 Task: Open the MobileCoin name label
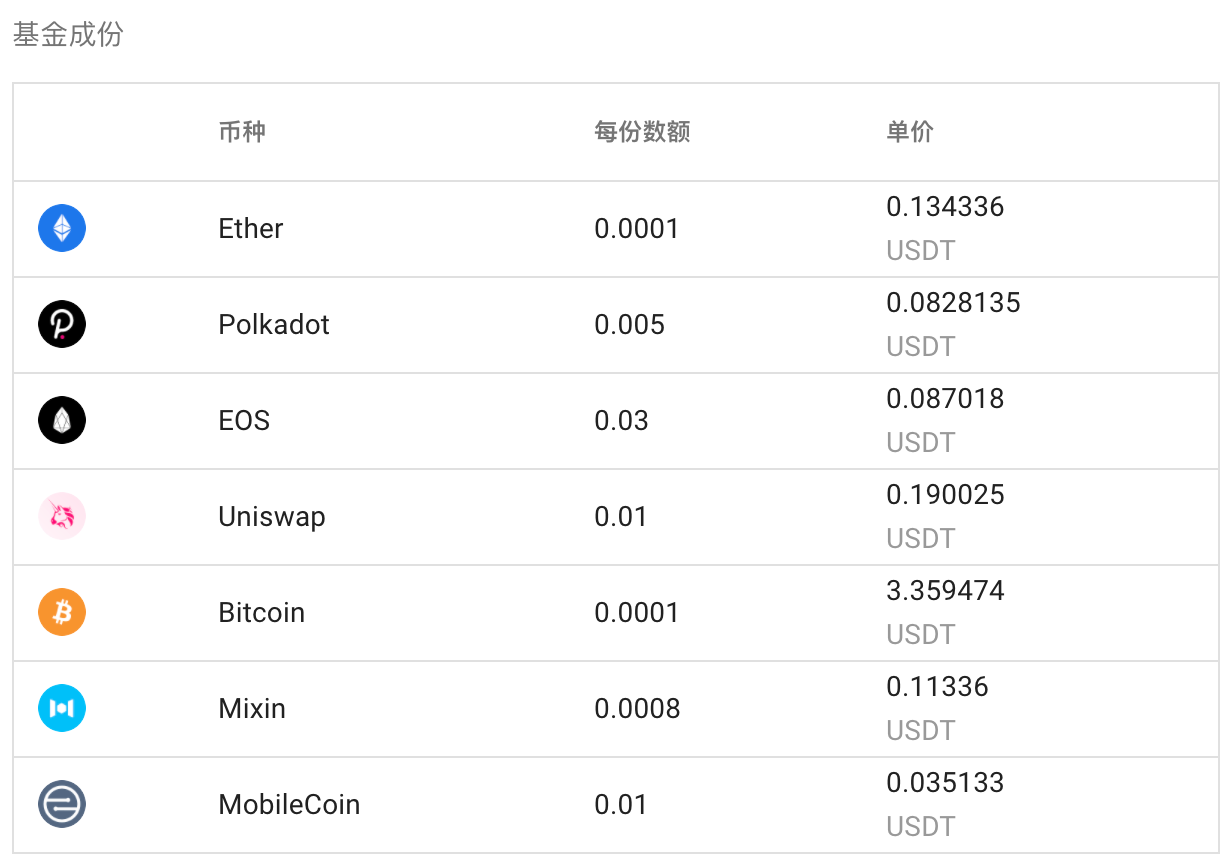point(289,805)
